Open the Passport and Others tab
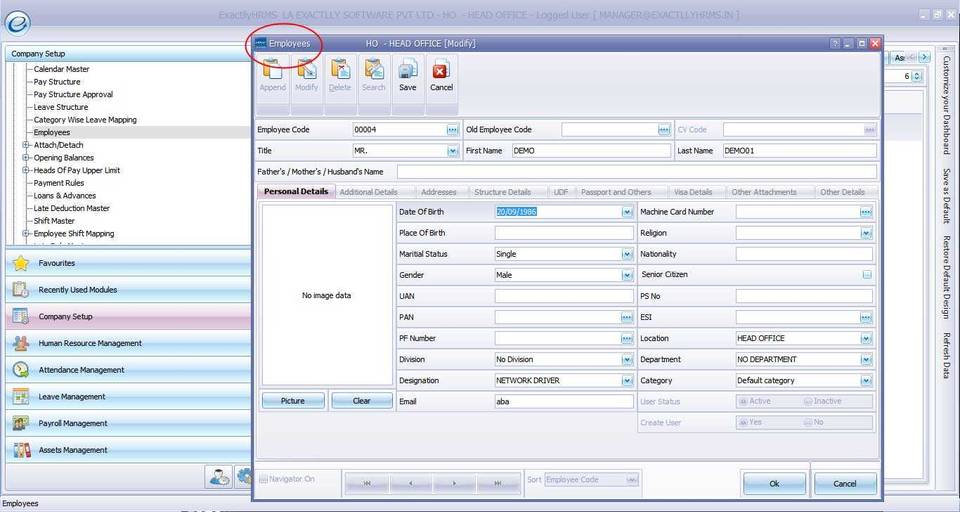Viewport: 960px width, 512px height. click(616, 192)
